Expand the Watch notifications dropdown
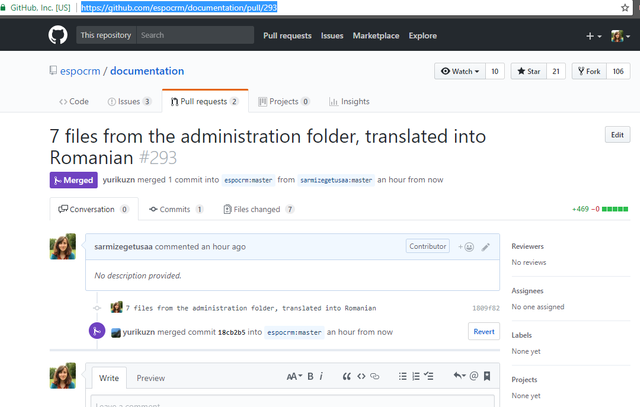 click(460, 71)
